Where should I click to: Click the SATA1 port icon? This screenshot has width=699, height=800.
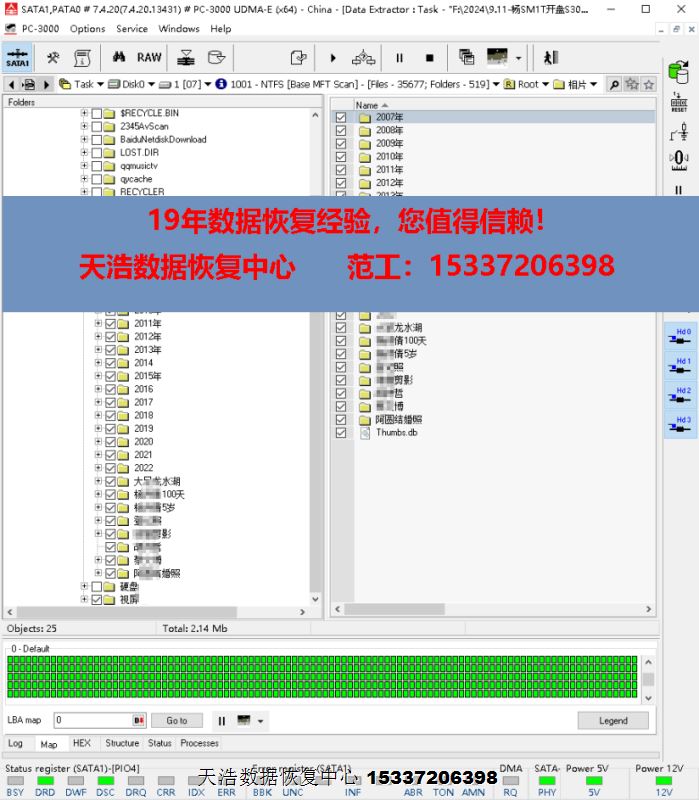coord(17,57)
